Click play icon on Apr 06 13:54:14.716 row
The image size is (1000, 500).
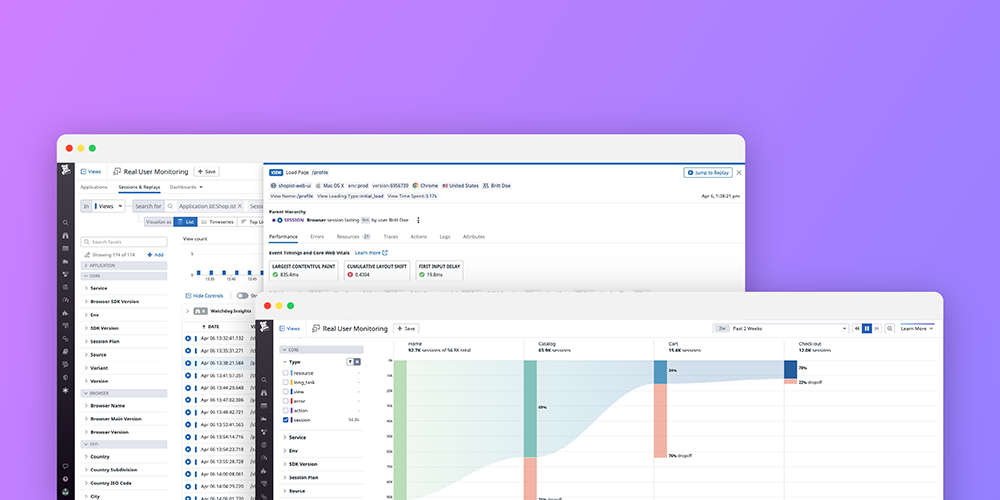point(188,437)
